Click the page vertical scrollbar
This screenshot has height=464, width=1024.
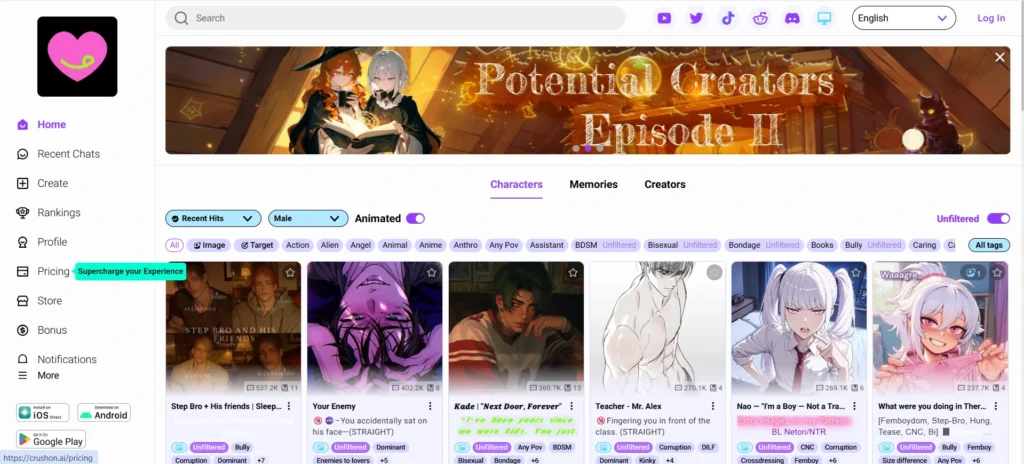tap(1021, 56)
